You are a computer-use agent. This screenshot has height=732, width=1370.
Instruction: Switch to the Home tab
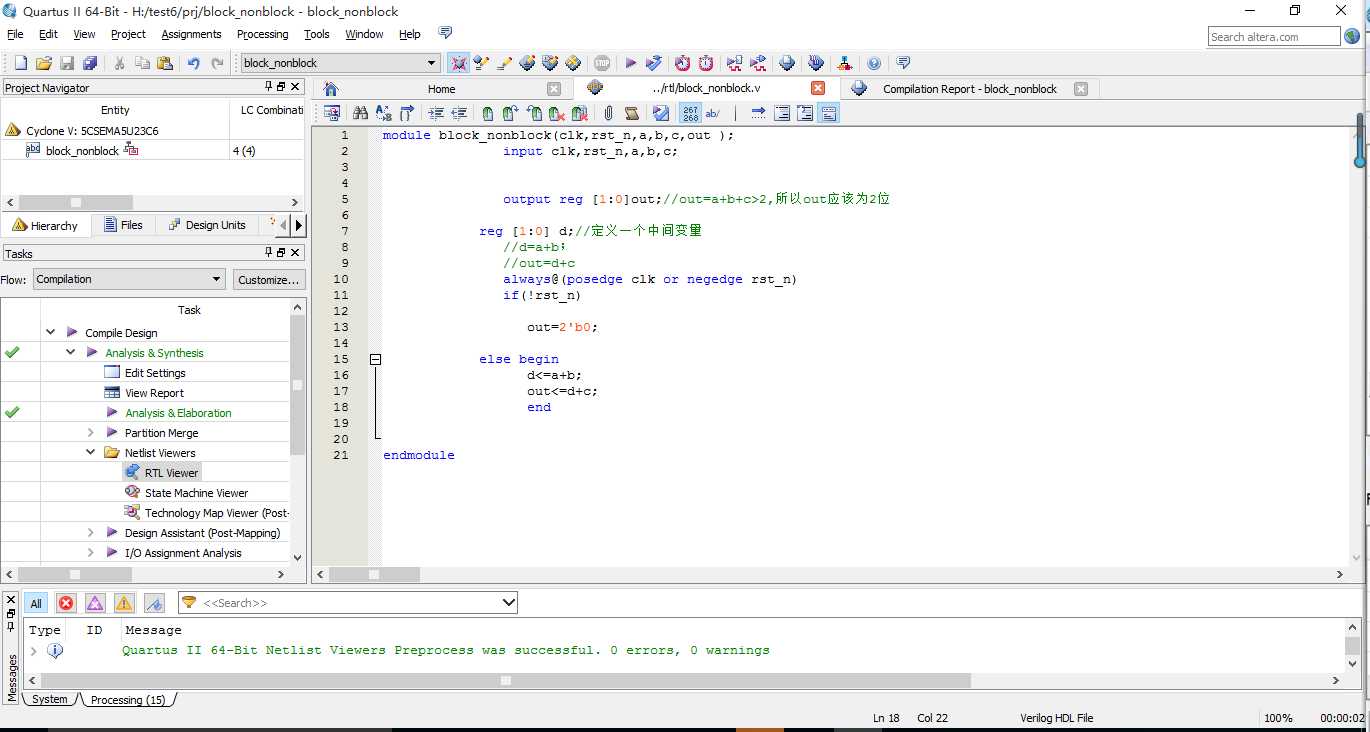point(441,88)
